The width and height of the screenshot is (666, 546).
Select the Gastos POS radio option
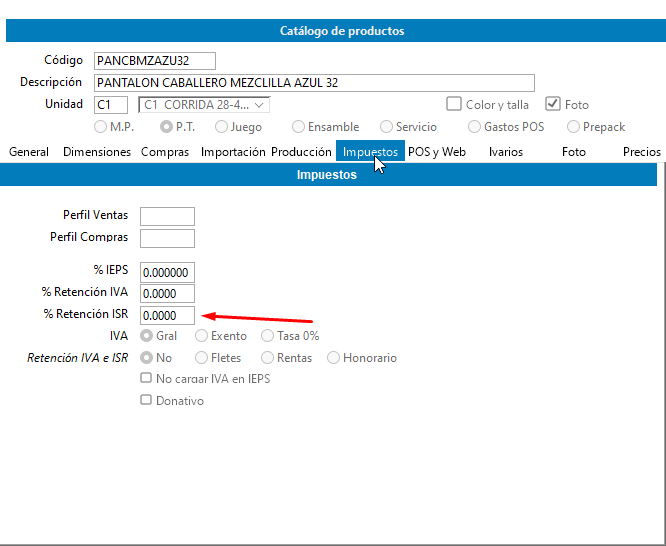click(x=474, y=127)
